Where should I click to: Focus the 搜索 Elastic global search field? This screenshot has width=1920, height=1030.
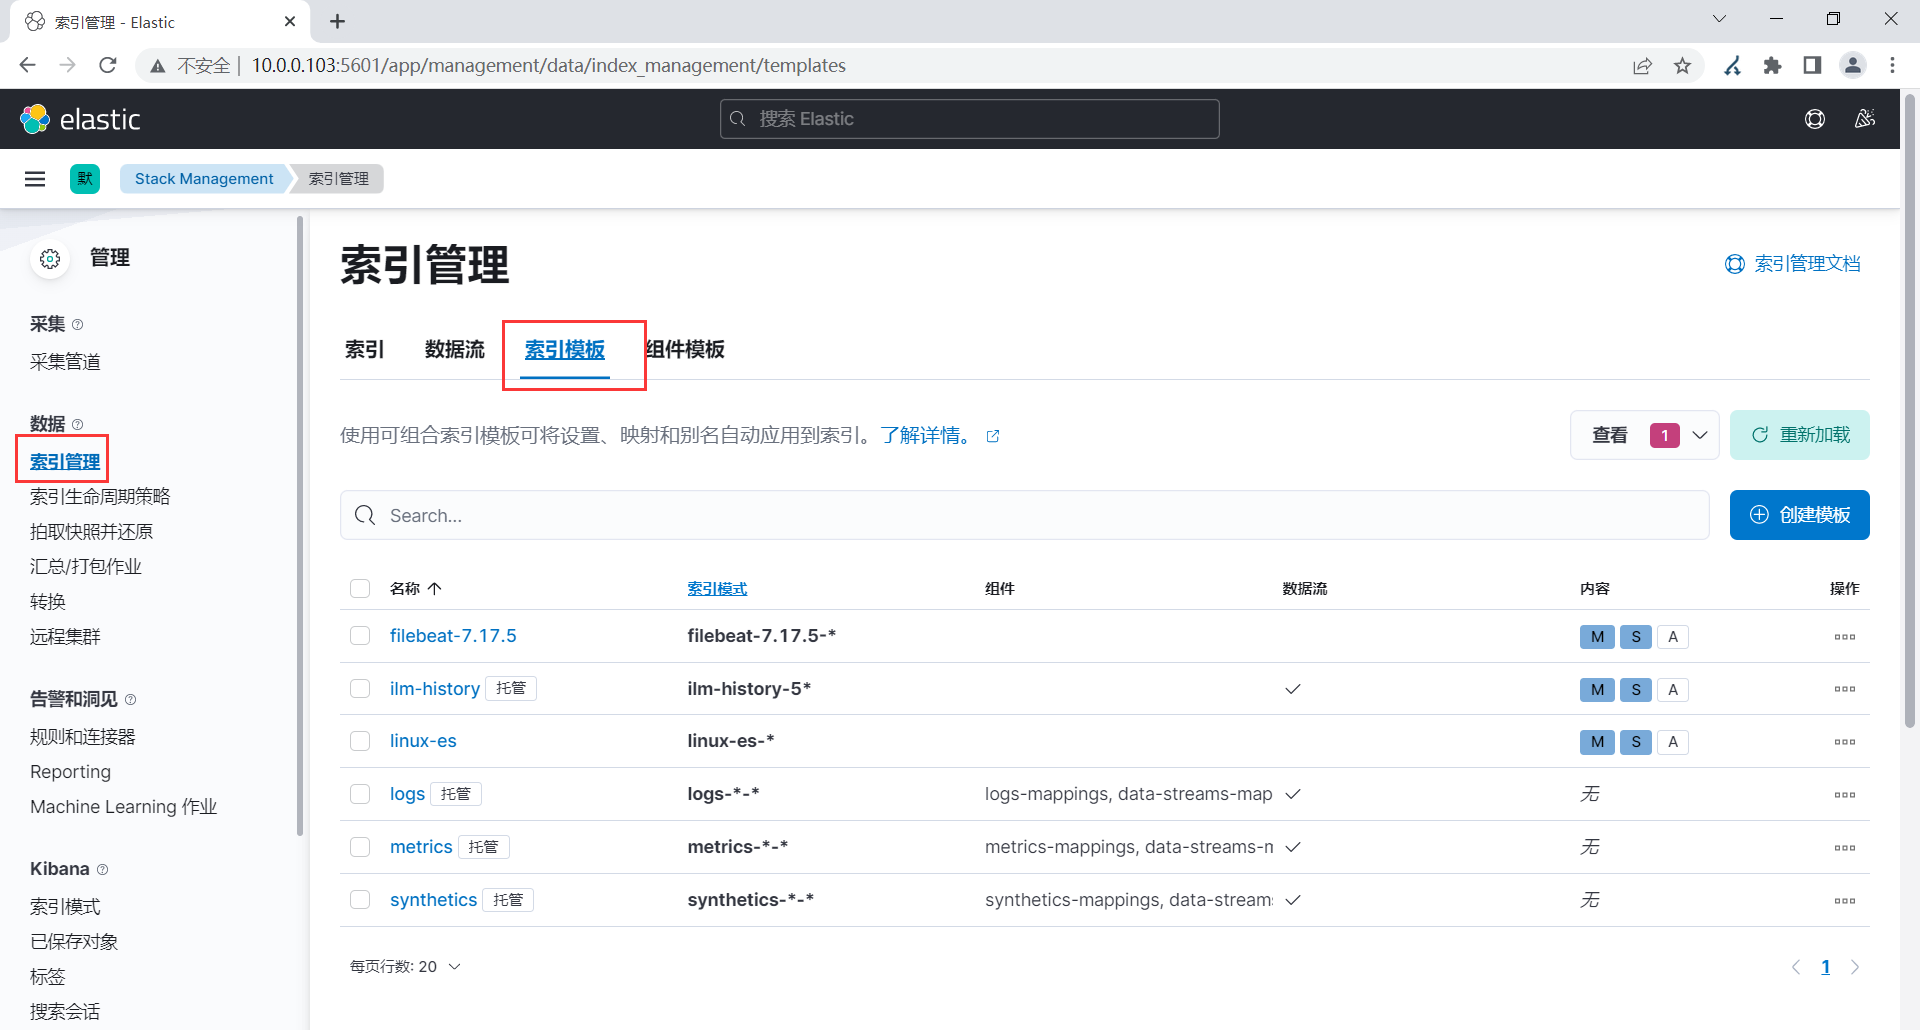[x=970, y=119]
